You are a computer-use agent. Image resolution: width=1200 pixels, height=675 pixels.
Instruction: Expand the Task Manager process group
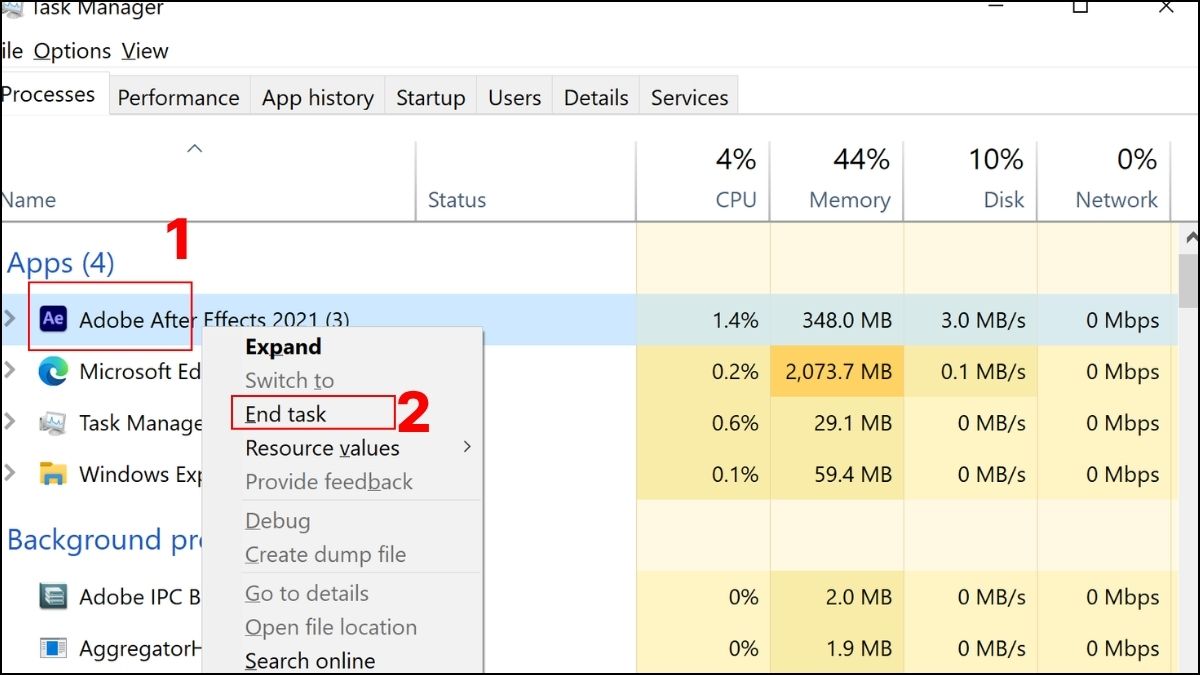tap(11, 422)
